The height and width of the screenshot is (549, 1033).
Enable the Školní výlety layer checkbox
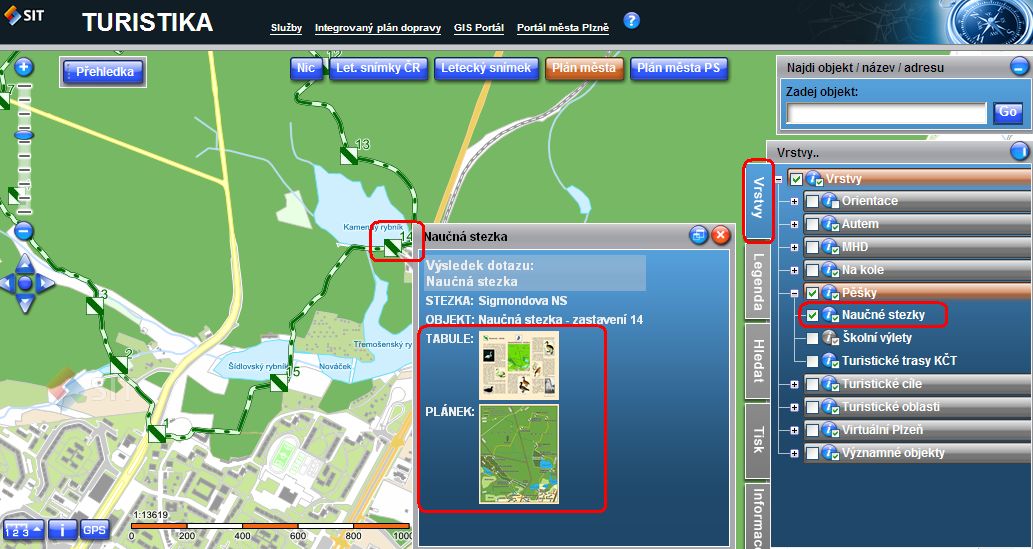click(x=813, y=338)
